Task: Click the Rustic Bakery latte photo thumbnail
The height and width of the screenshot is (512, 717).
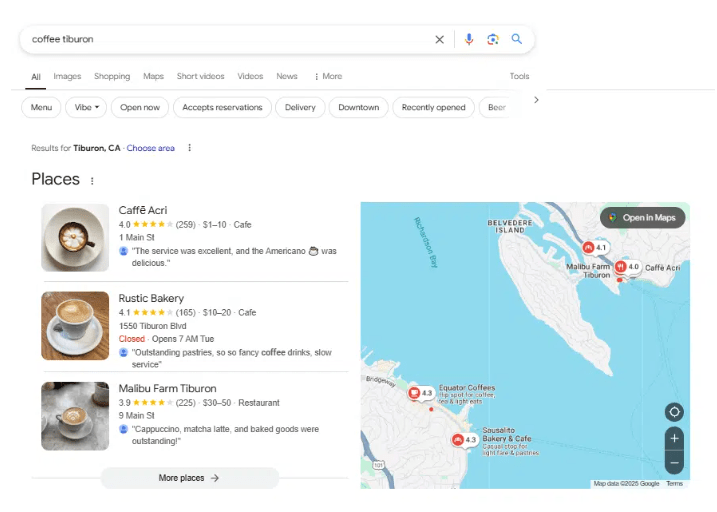Action: [75, 326]
